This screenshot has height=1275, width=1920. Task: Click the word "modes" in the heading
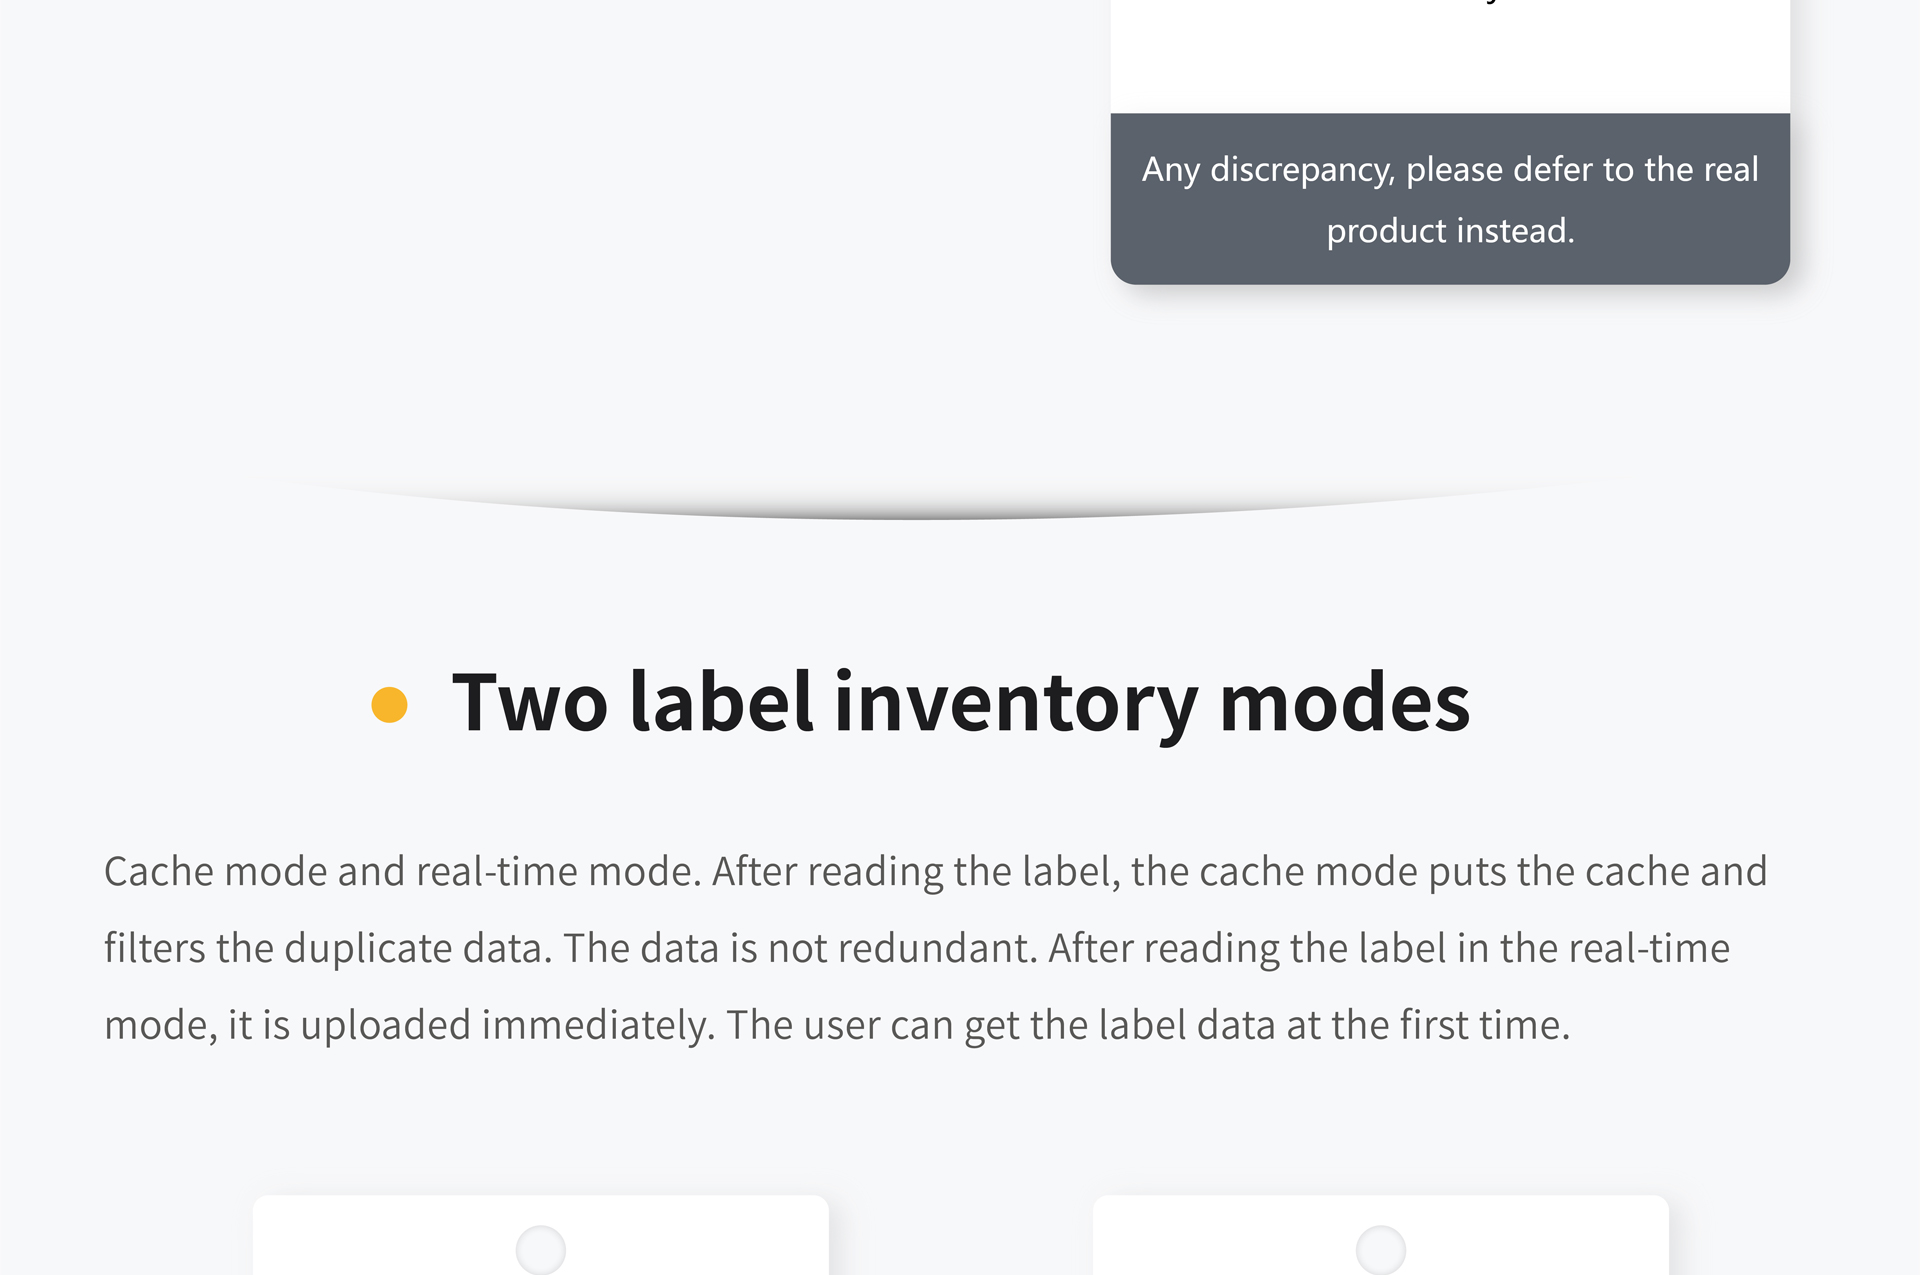[1345, 703]
